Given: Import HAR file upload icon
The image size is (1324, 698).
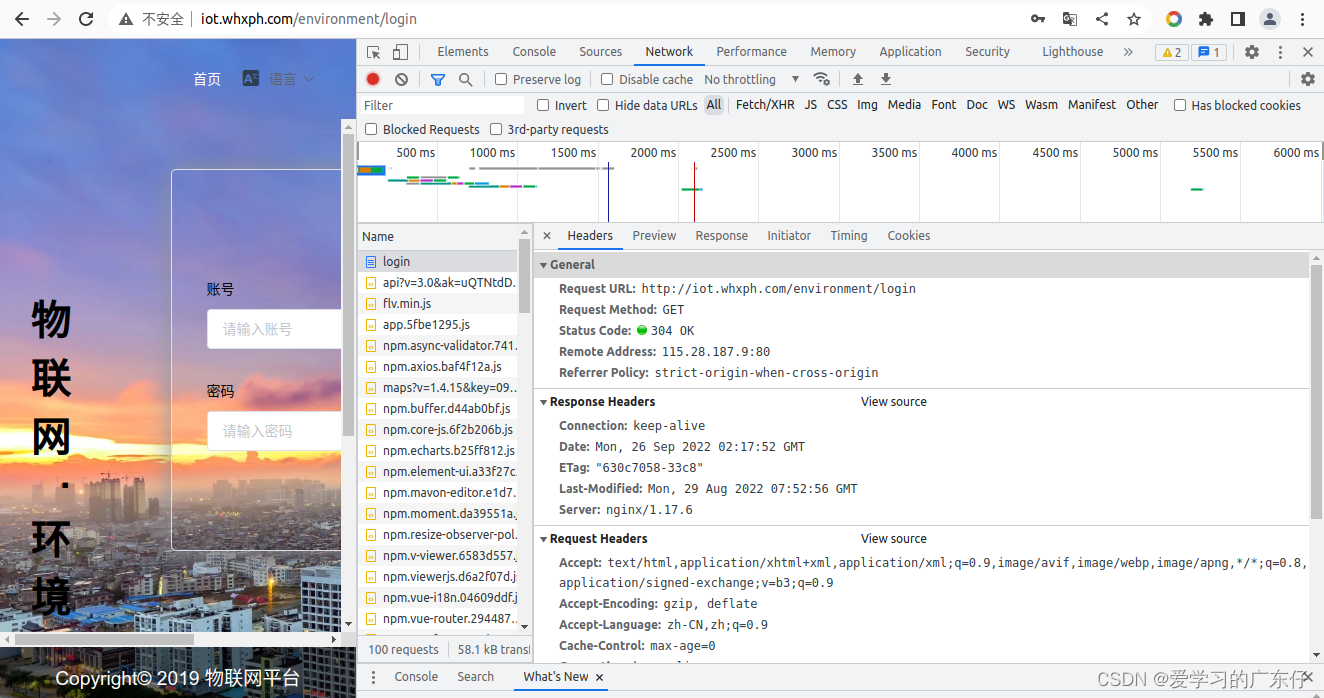Looking at the screenshot, I should 857,79.
